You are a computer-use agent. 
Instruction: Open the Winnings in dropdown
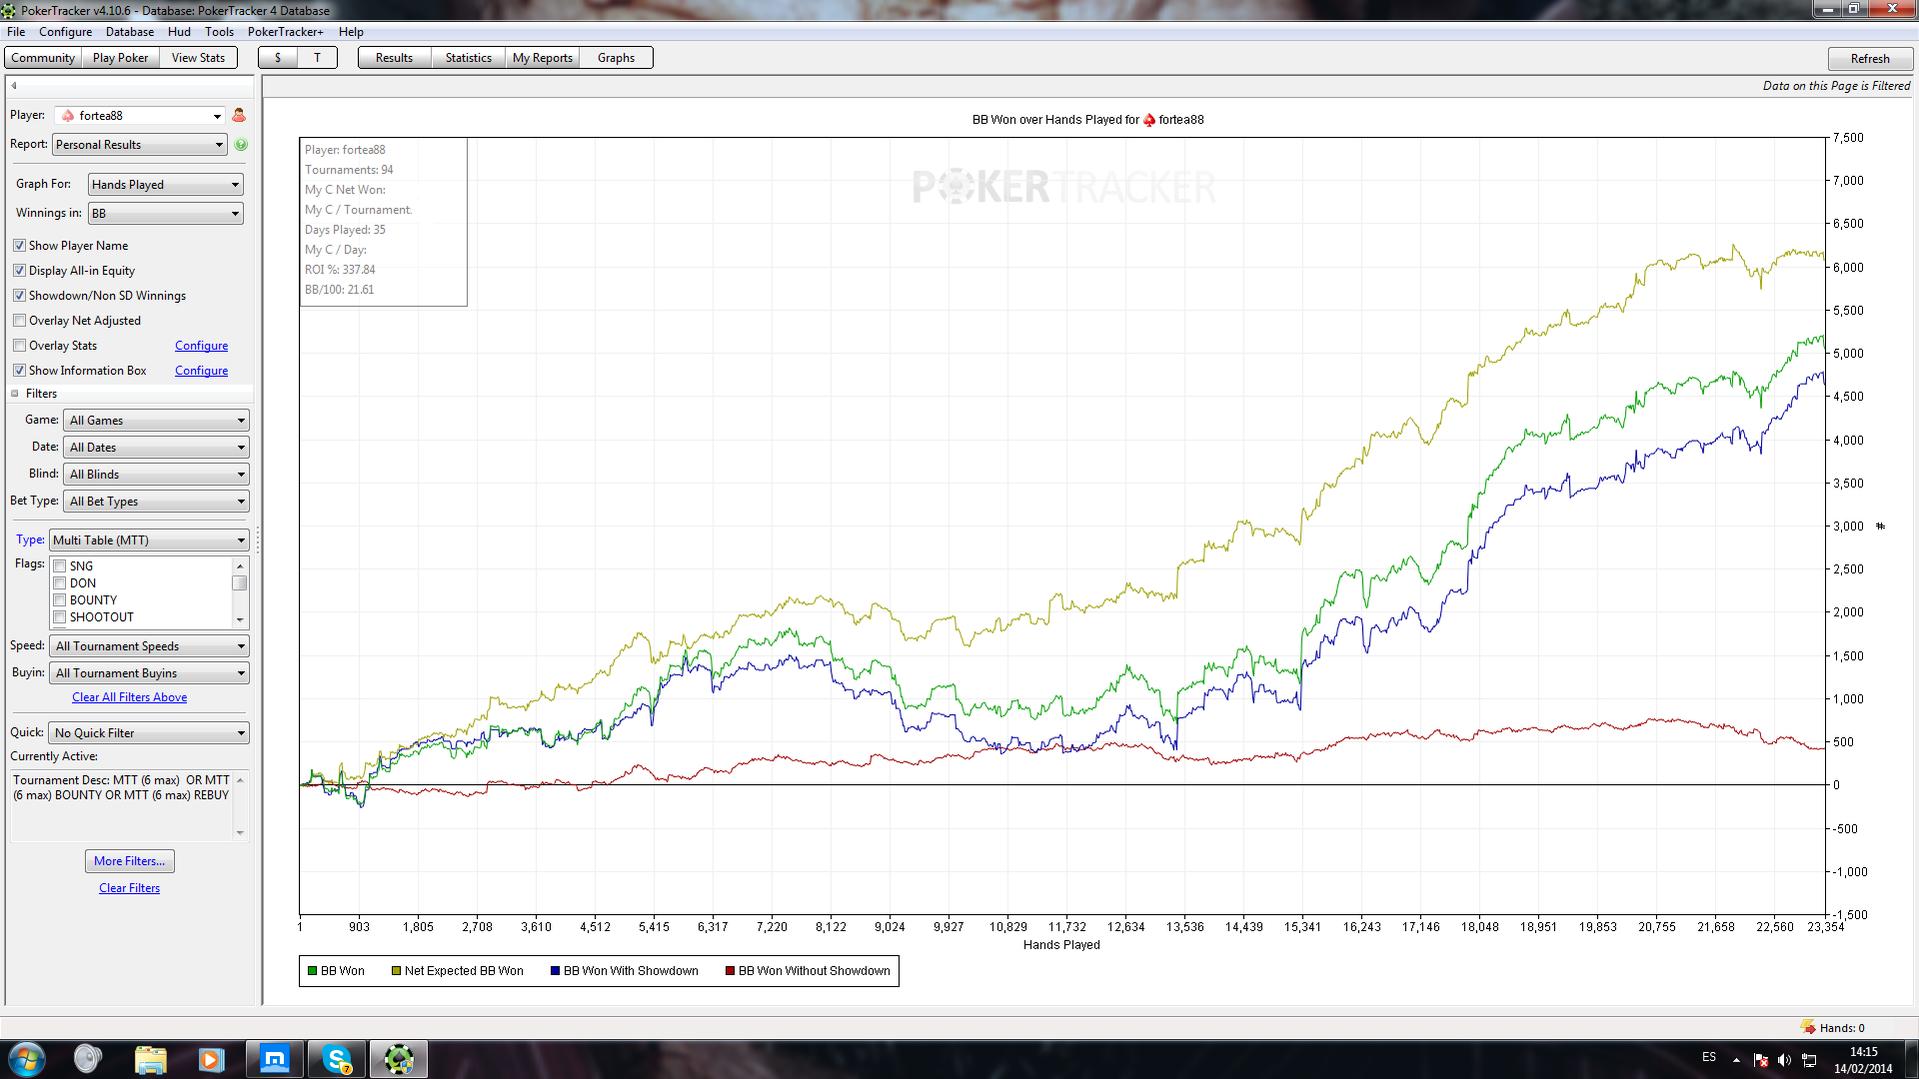click(x=165, y=213)
